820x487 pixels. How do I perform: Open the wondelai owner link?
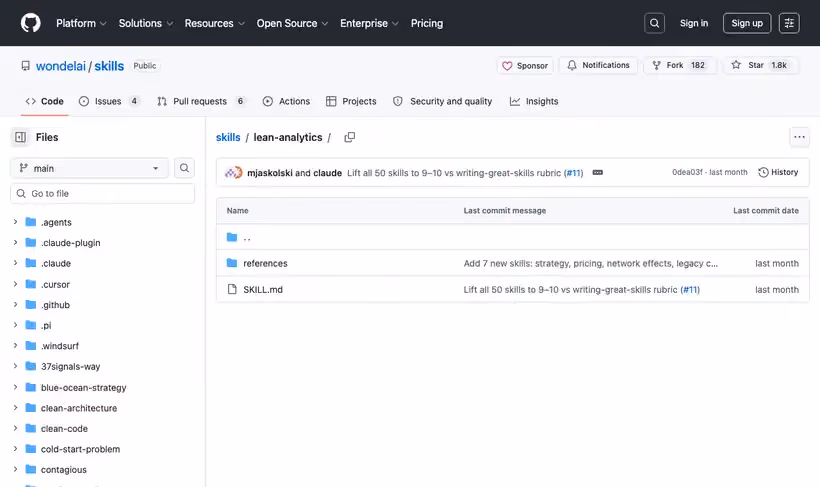pyautogui.click(x=61, y=66)
